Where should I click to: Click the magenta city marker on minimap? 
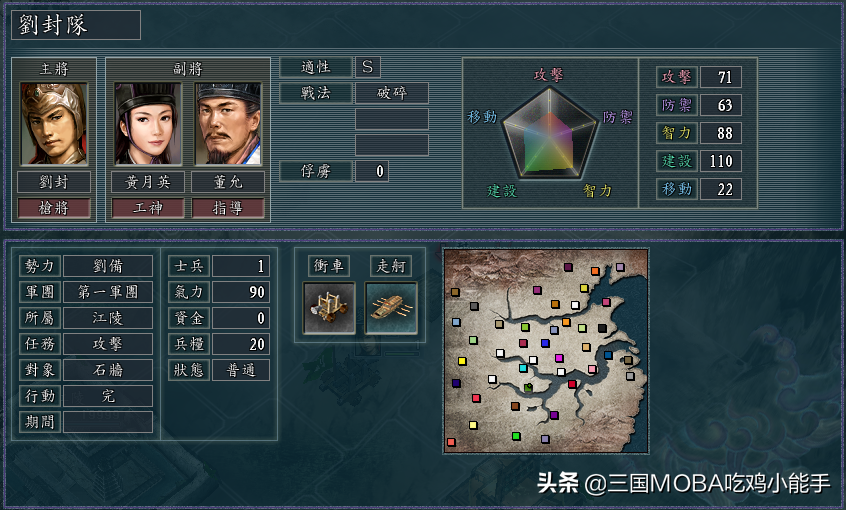click(x=559, y=358)
